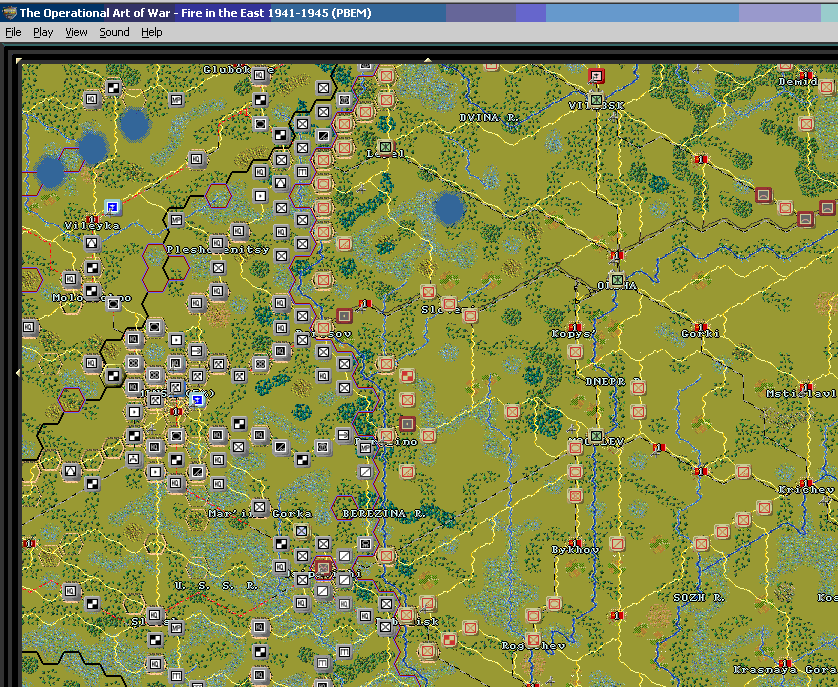Click the DNEPR R. river label

(613, 381)
